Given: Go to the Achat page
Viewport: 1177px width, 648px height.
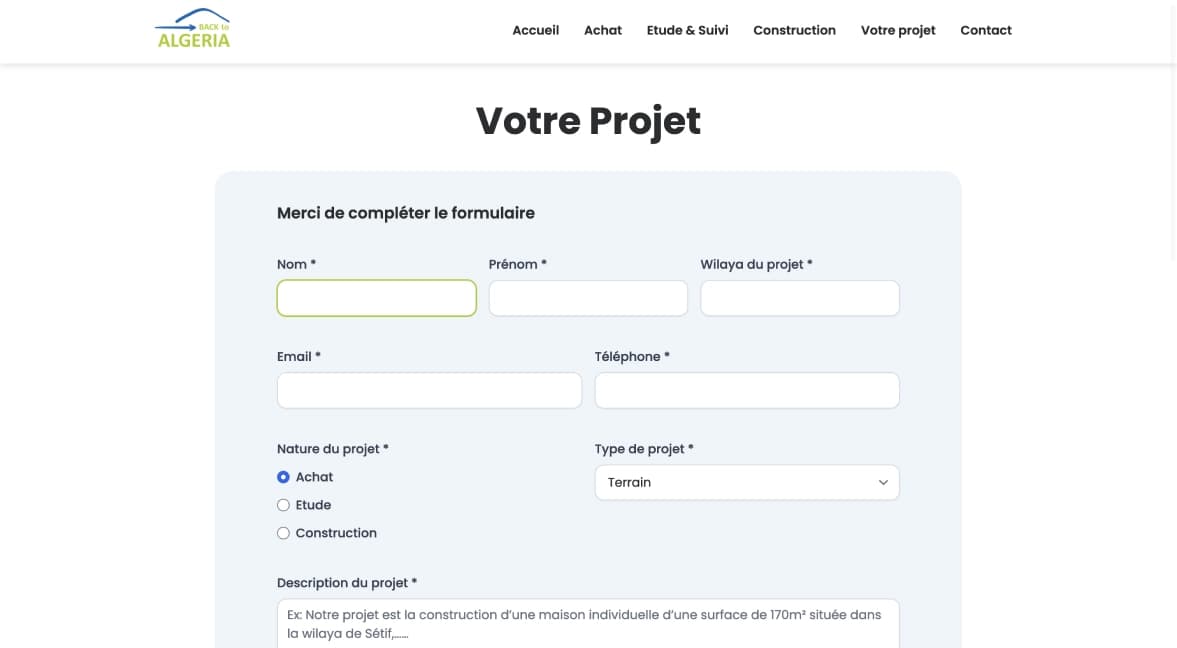Looking at the screenshot, I should click(603, 30).
